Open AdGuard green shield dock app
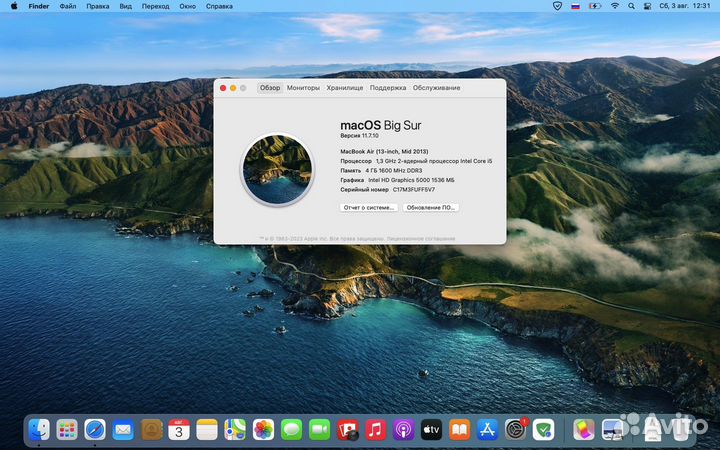The image size is (720, 450). pos(544,430)
